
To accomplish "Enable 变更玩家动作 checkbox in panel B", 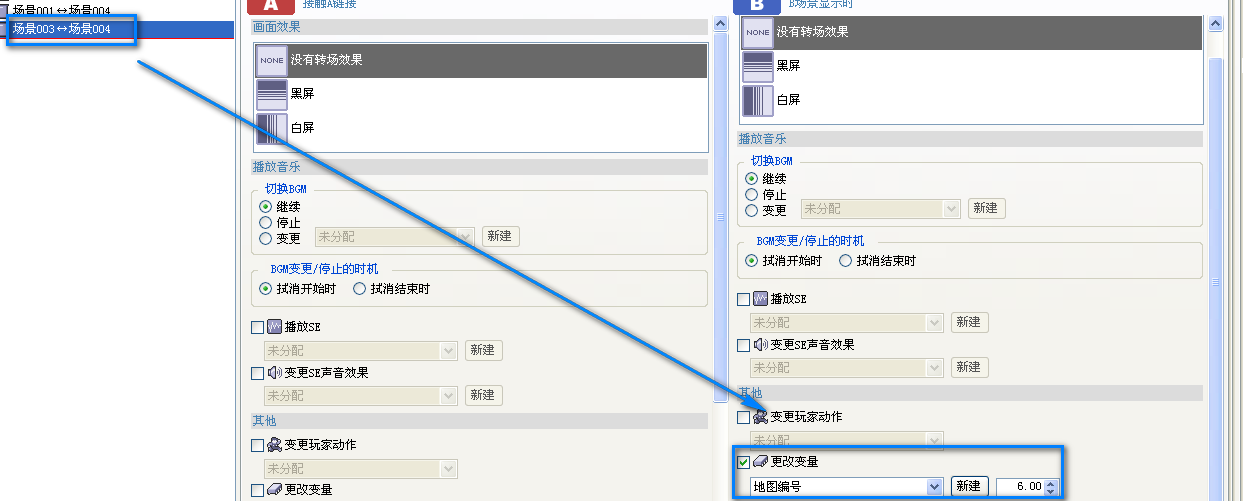I will pyautogui.click(x=743, y=417).
